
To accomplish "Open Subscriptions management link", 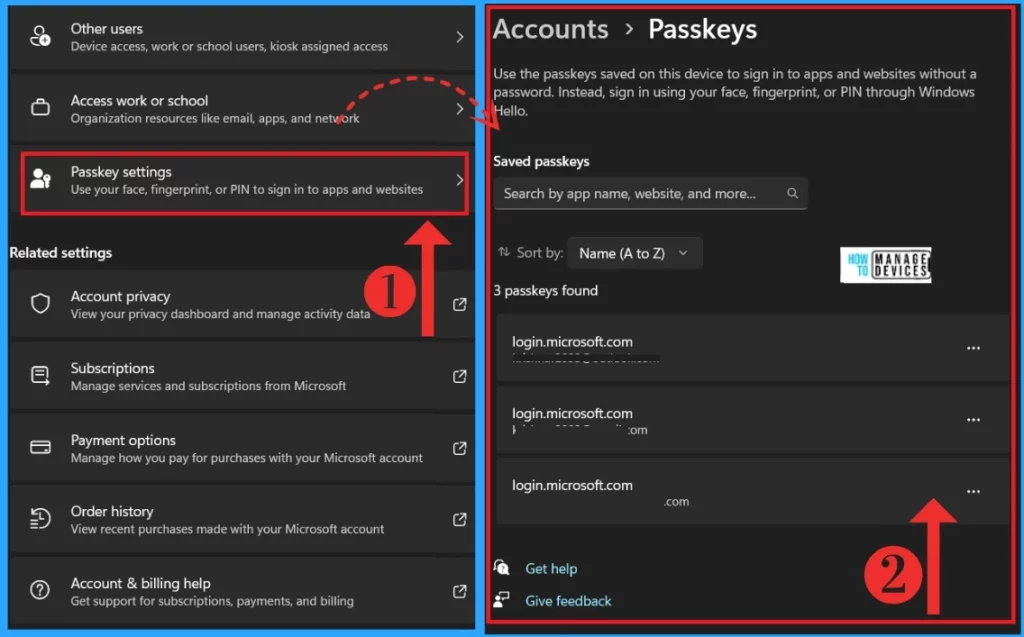I will 242,376.
